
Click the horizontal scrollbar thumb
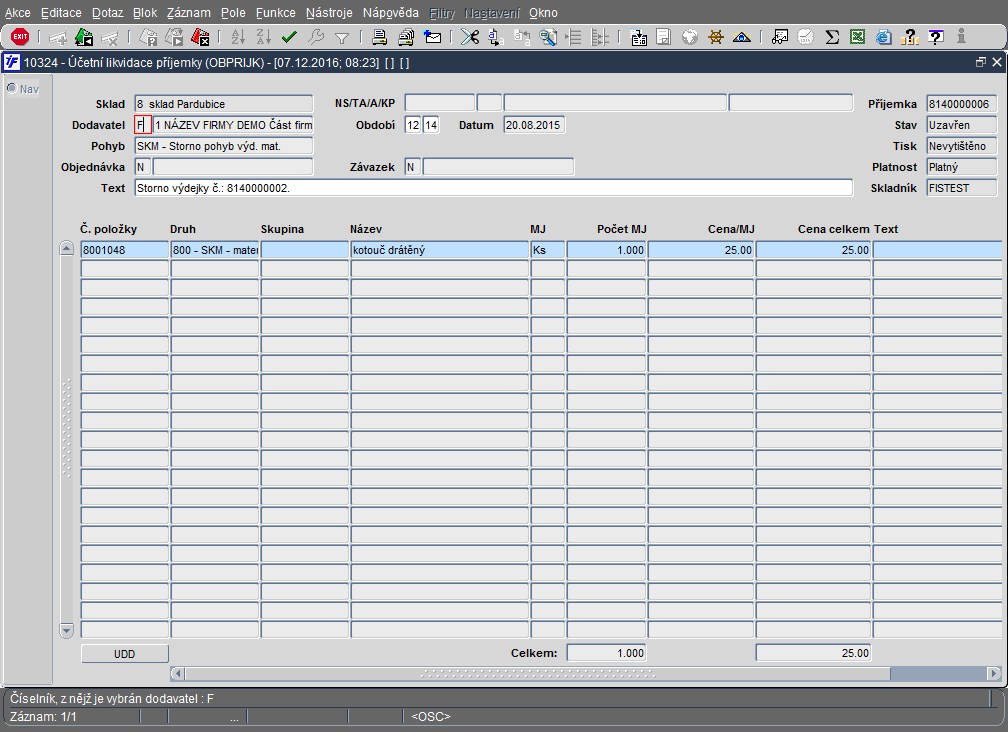(537, 674)
